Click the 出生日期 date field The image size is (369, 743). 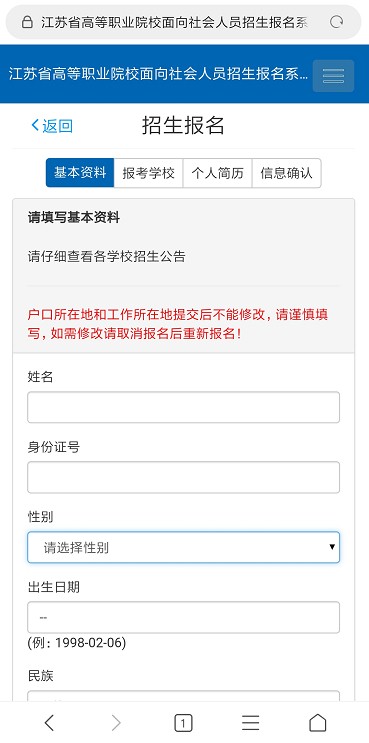[x=183, y=617]
